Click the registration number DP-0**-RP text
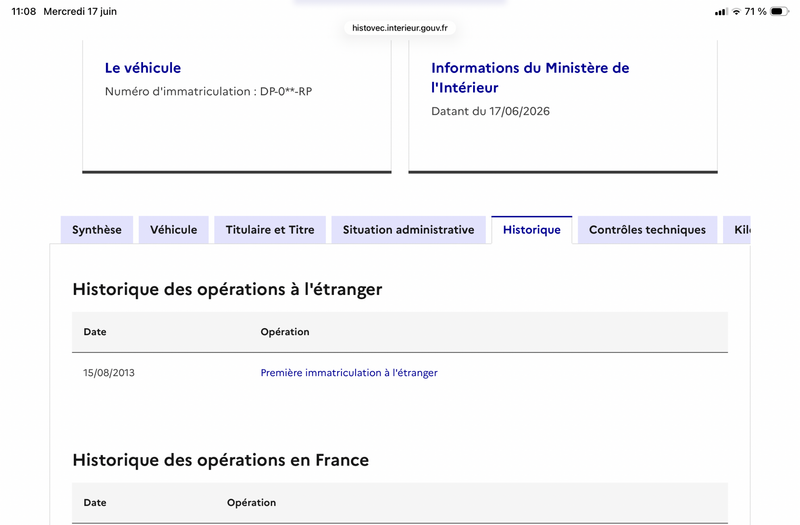 (x=286, y=91)
